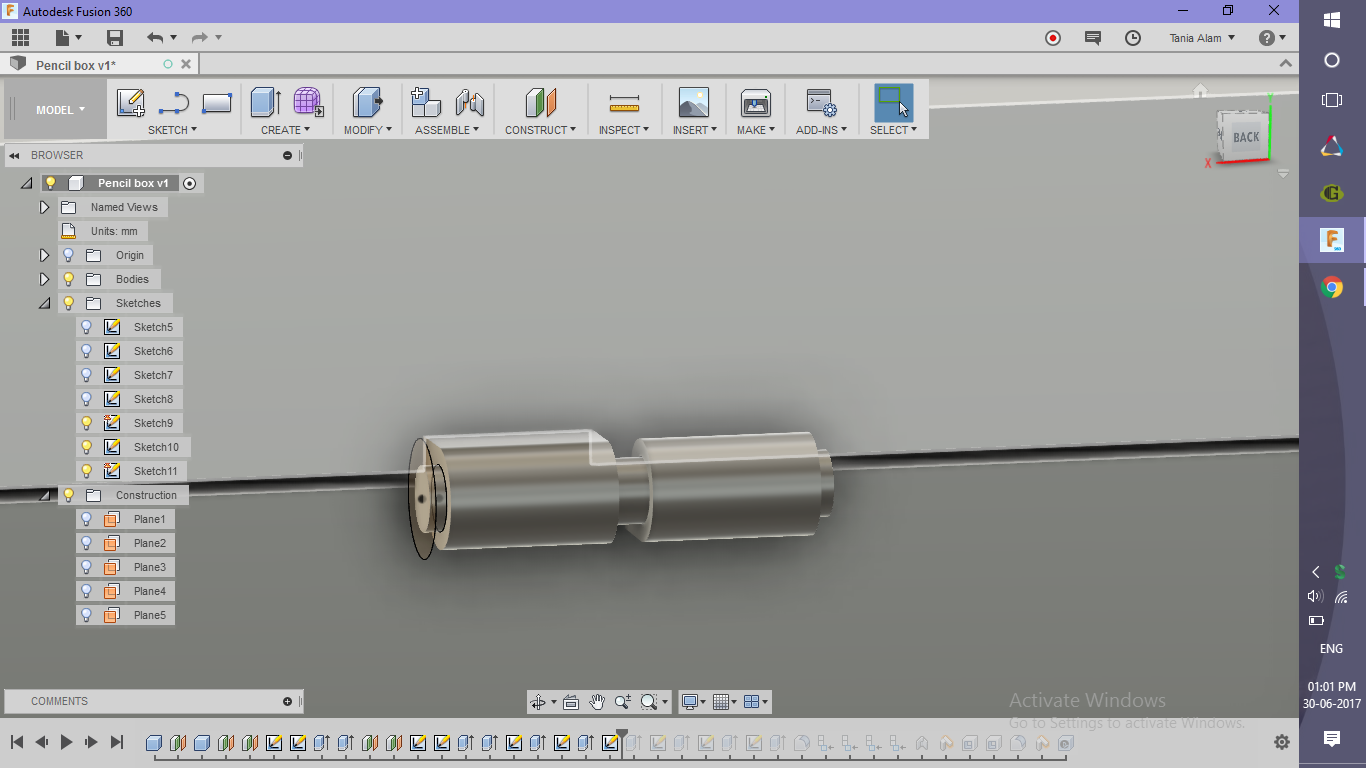
Task: Click the help question mark button
Action: (1267, 38)
